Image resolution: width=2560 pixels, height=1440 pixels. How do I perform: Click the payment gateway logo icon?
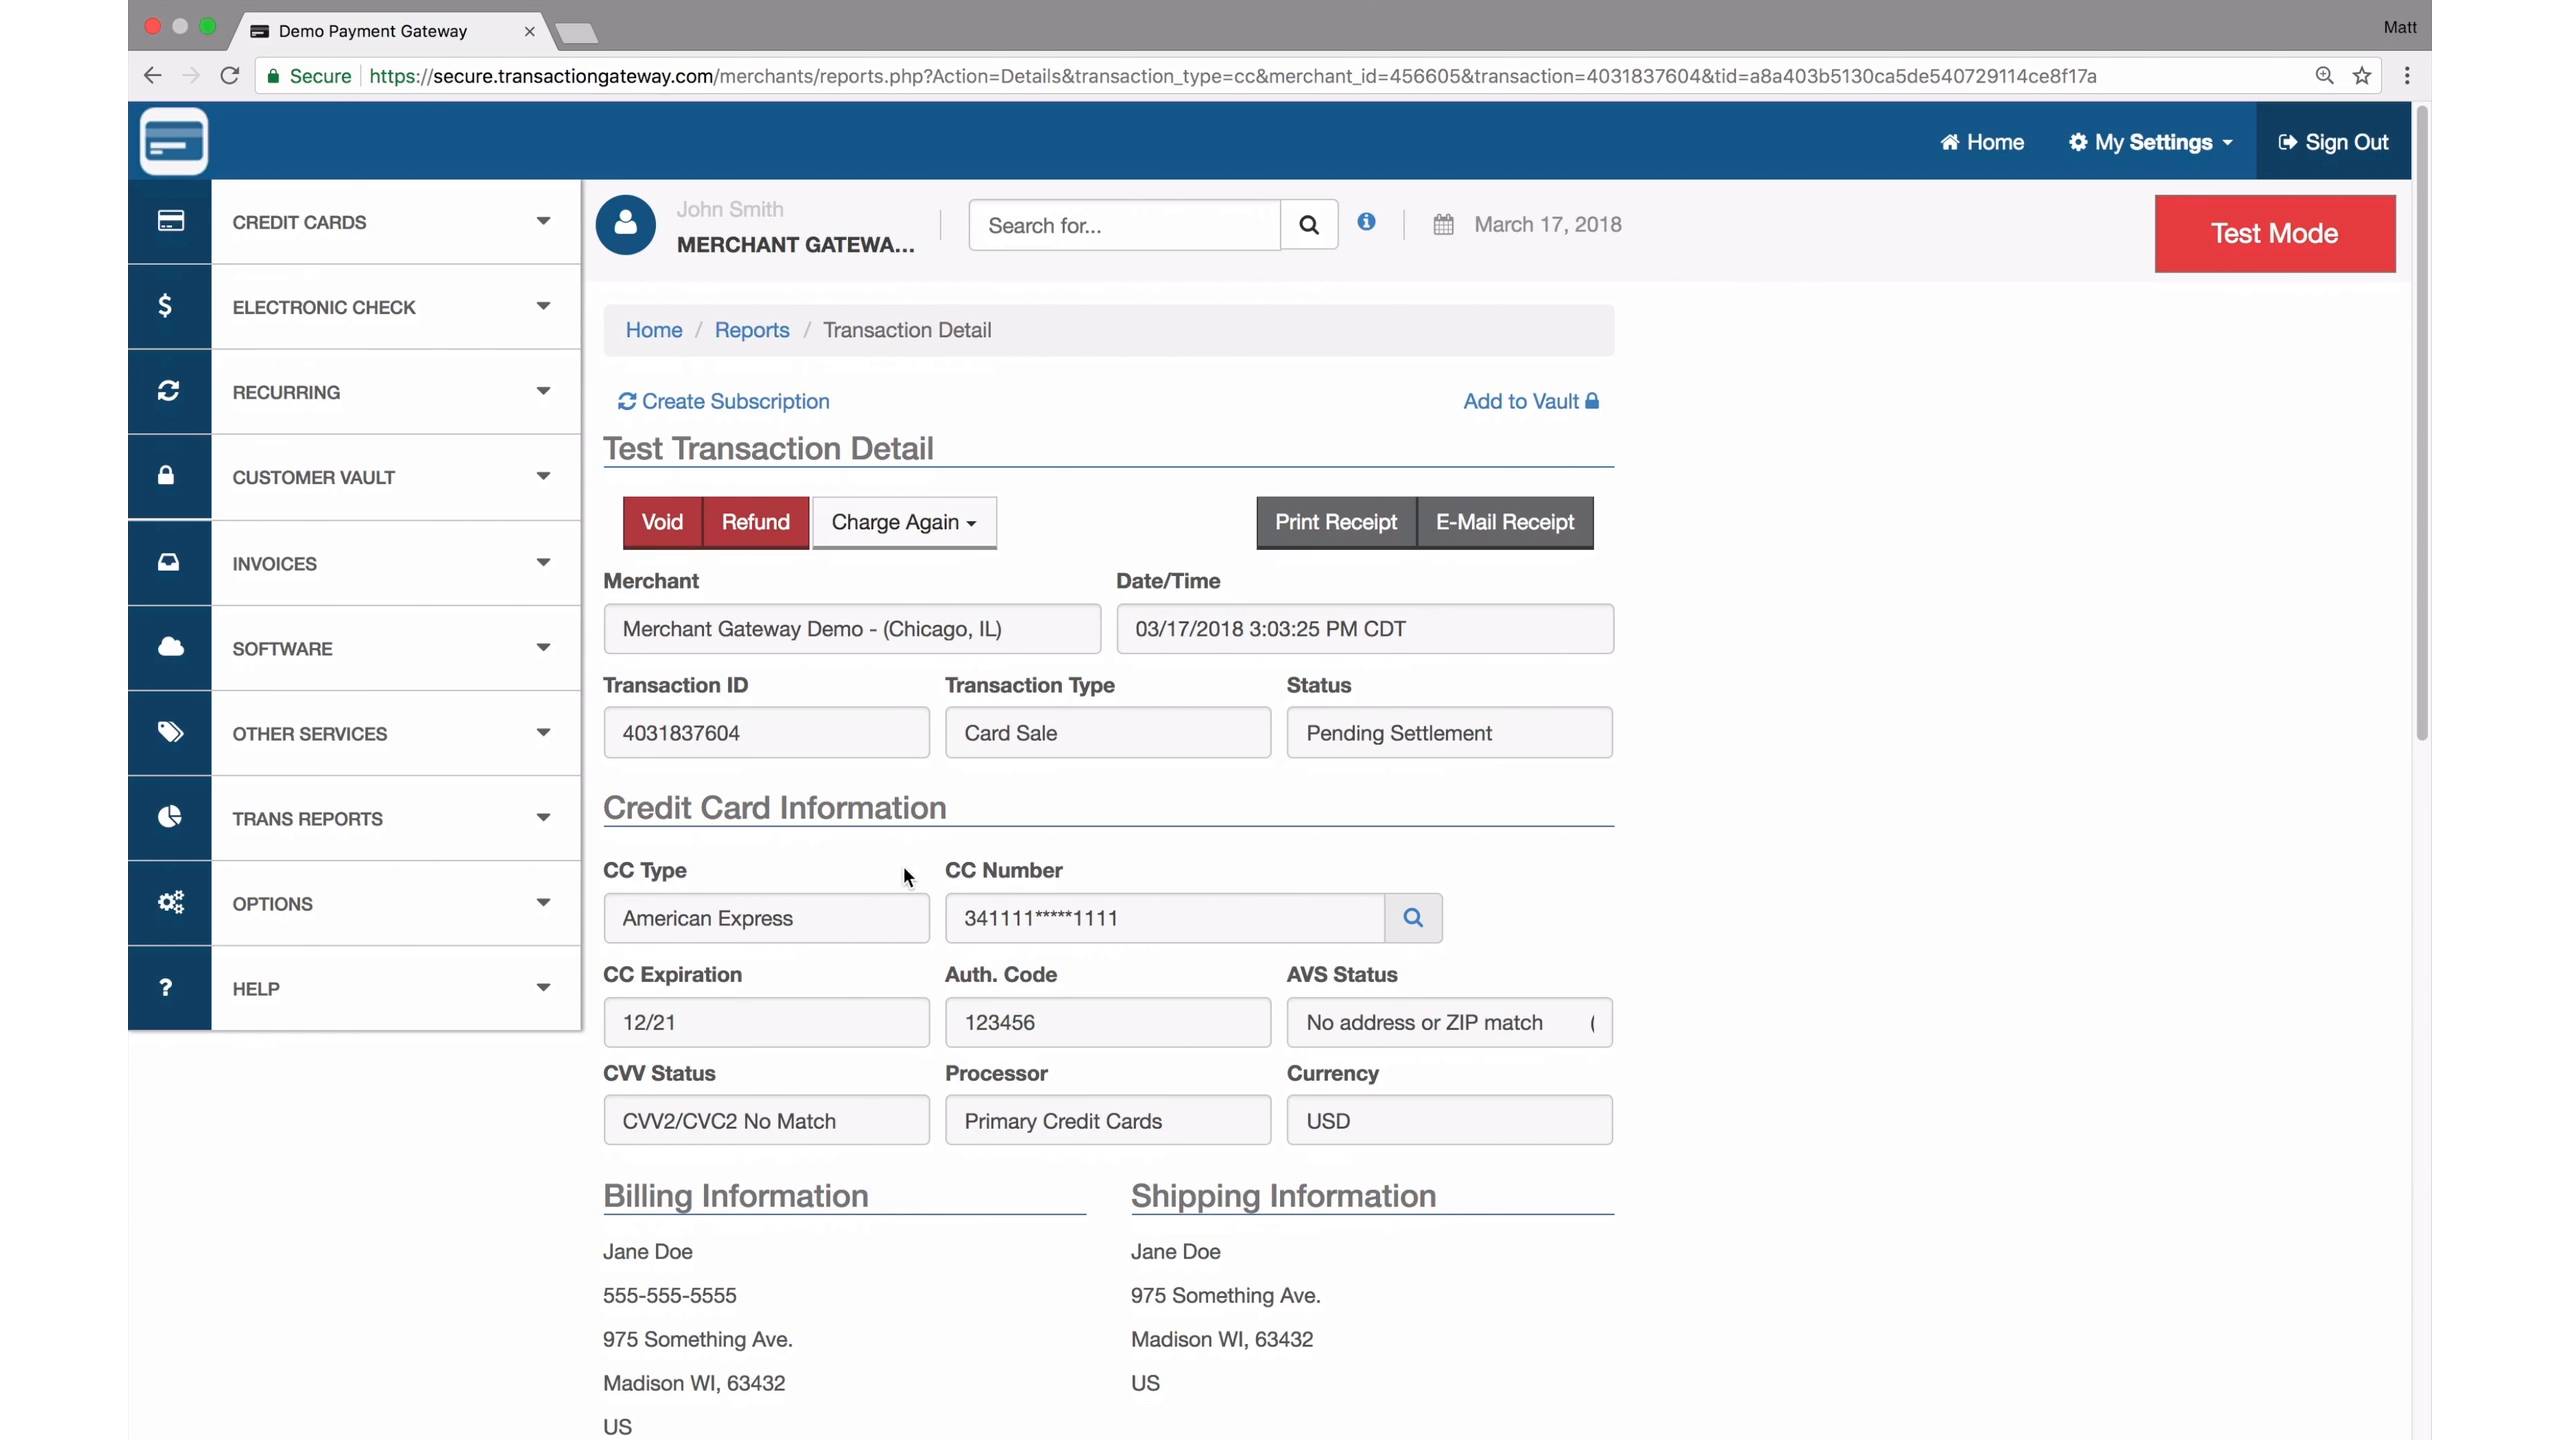(x=174, y=141)
